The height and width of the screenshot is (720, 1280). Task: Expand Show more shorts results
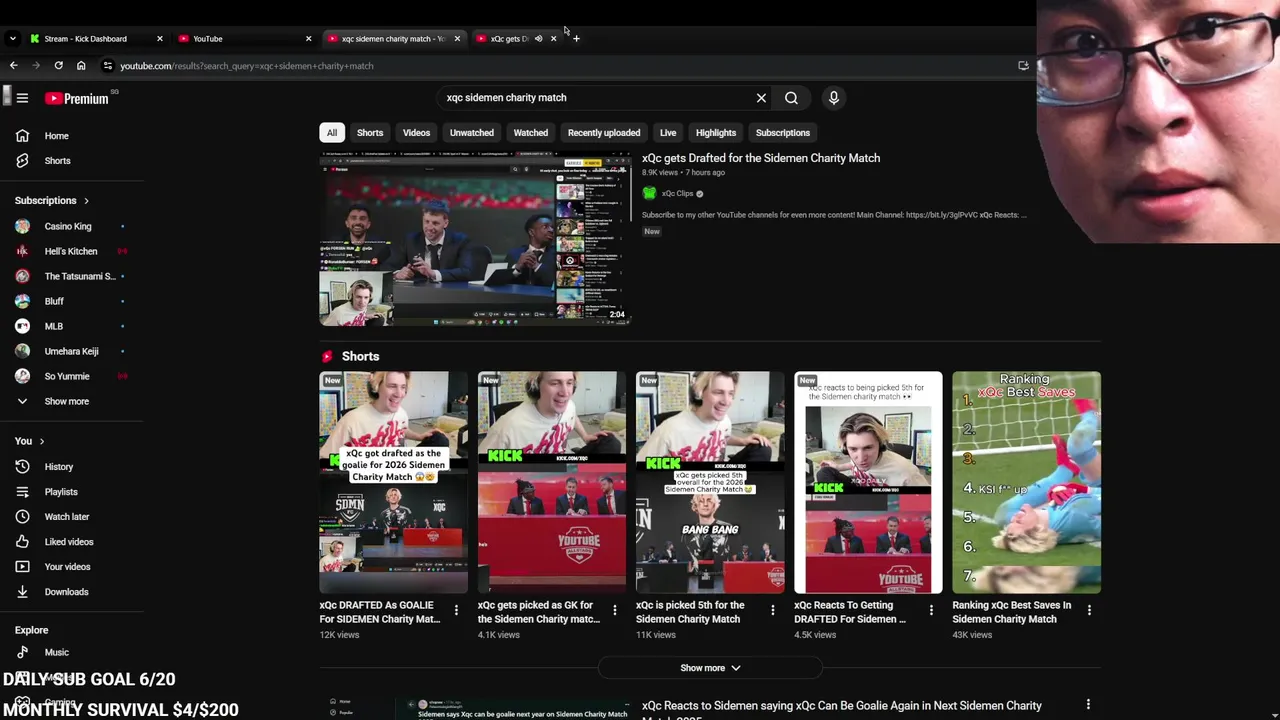click(710, 668)
